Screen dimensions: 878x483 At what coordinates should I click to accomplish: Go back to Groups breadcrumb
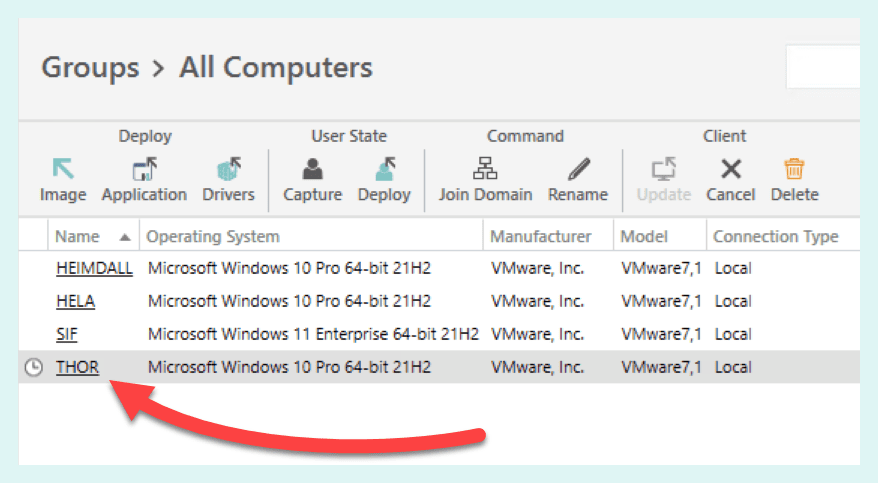tap(90, 68)
